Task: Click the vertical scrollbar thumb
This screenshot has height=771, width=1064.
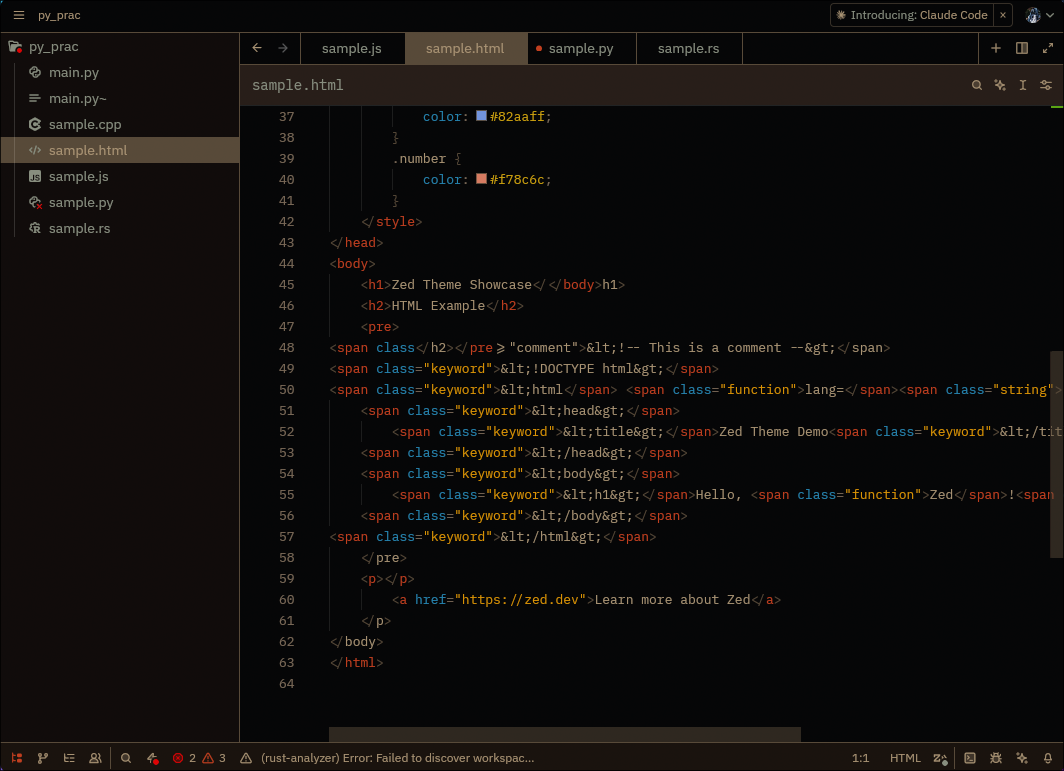Action: pyautogui.click(x=1057, y=454)
